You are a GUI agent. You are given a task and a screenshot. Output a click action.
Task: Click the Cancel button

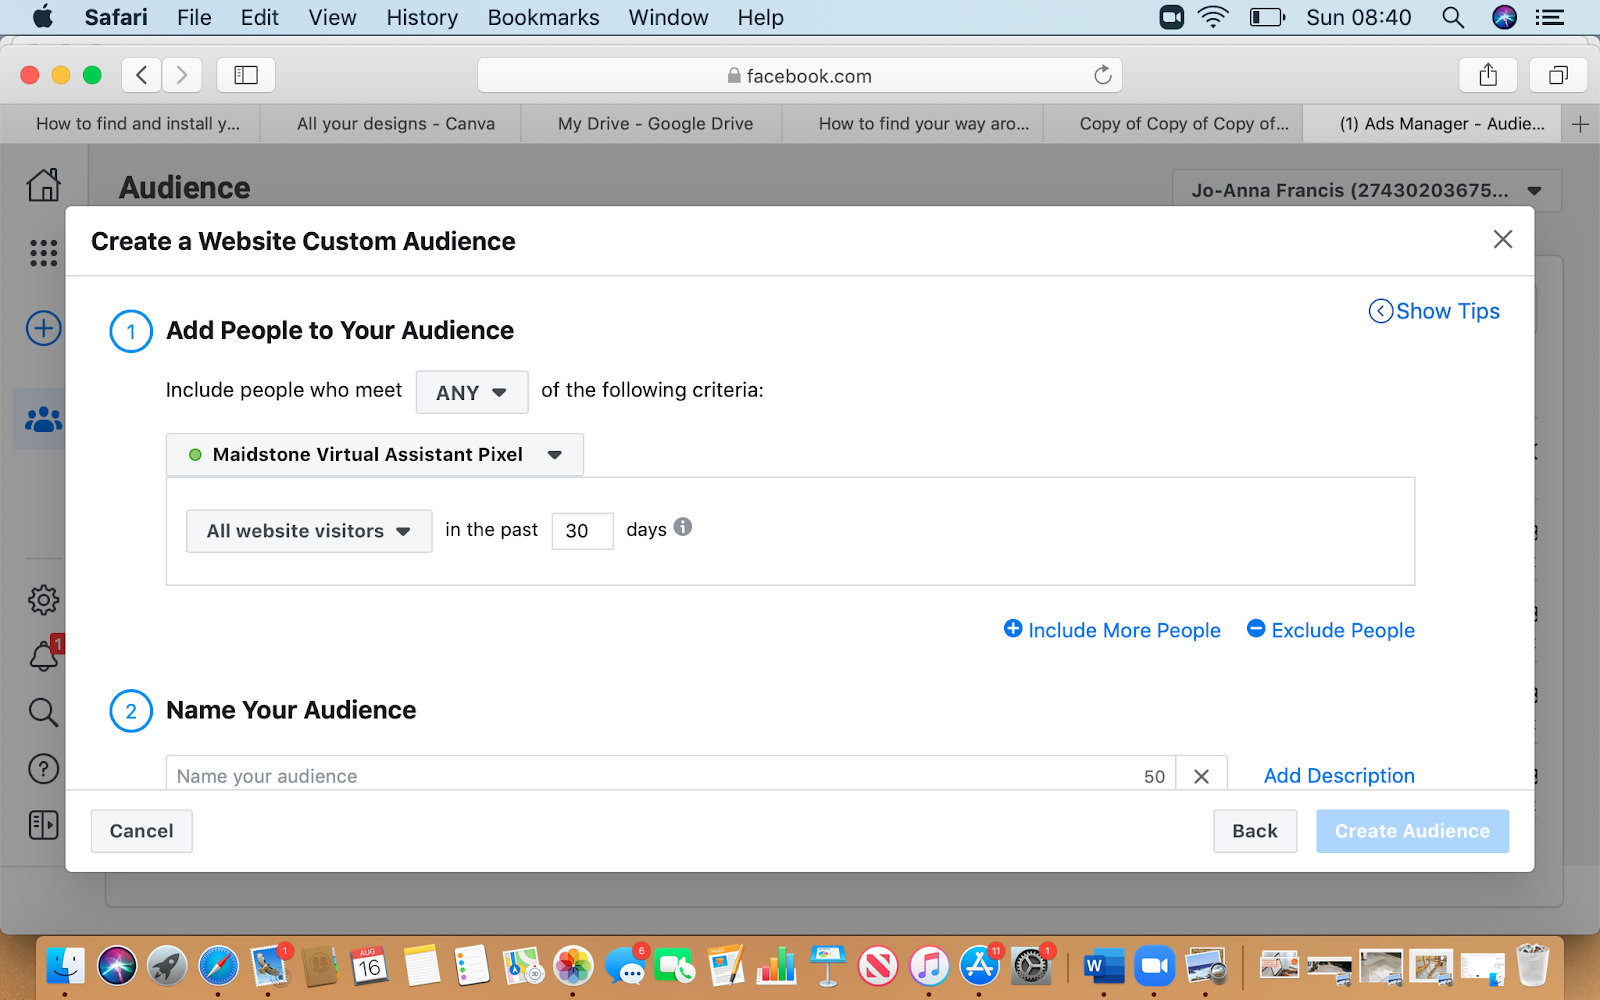(x=142, y=831)
